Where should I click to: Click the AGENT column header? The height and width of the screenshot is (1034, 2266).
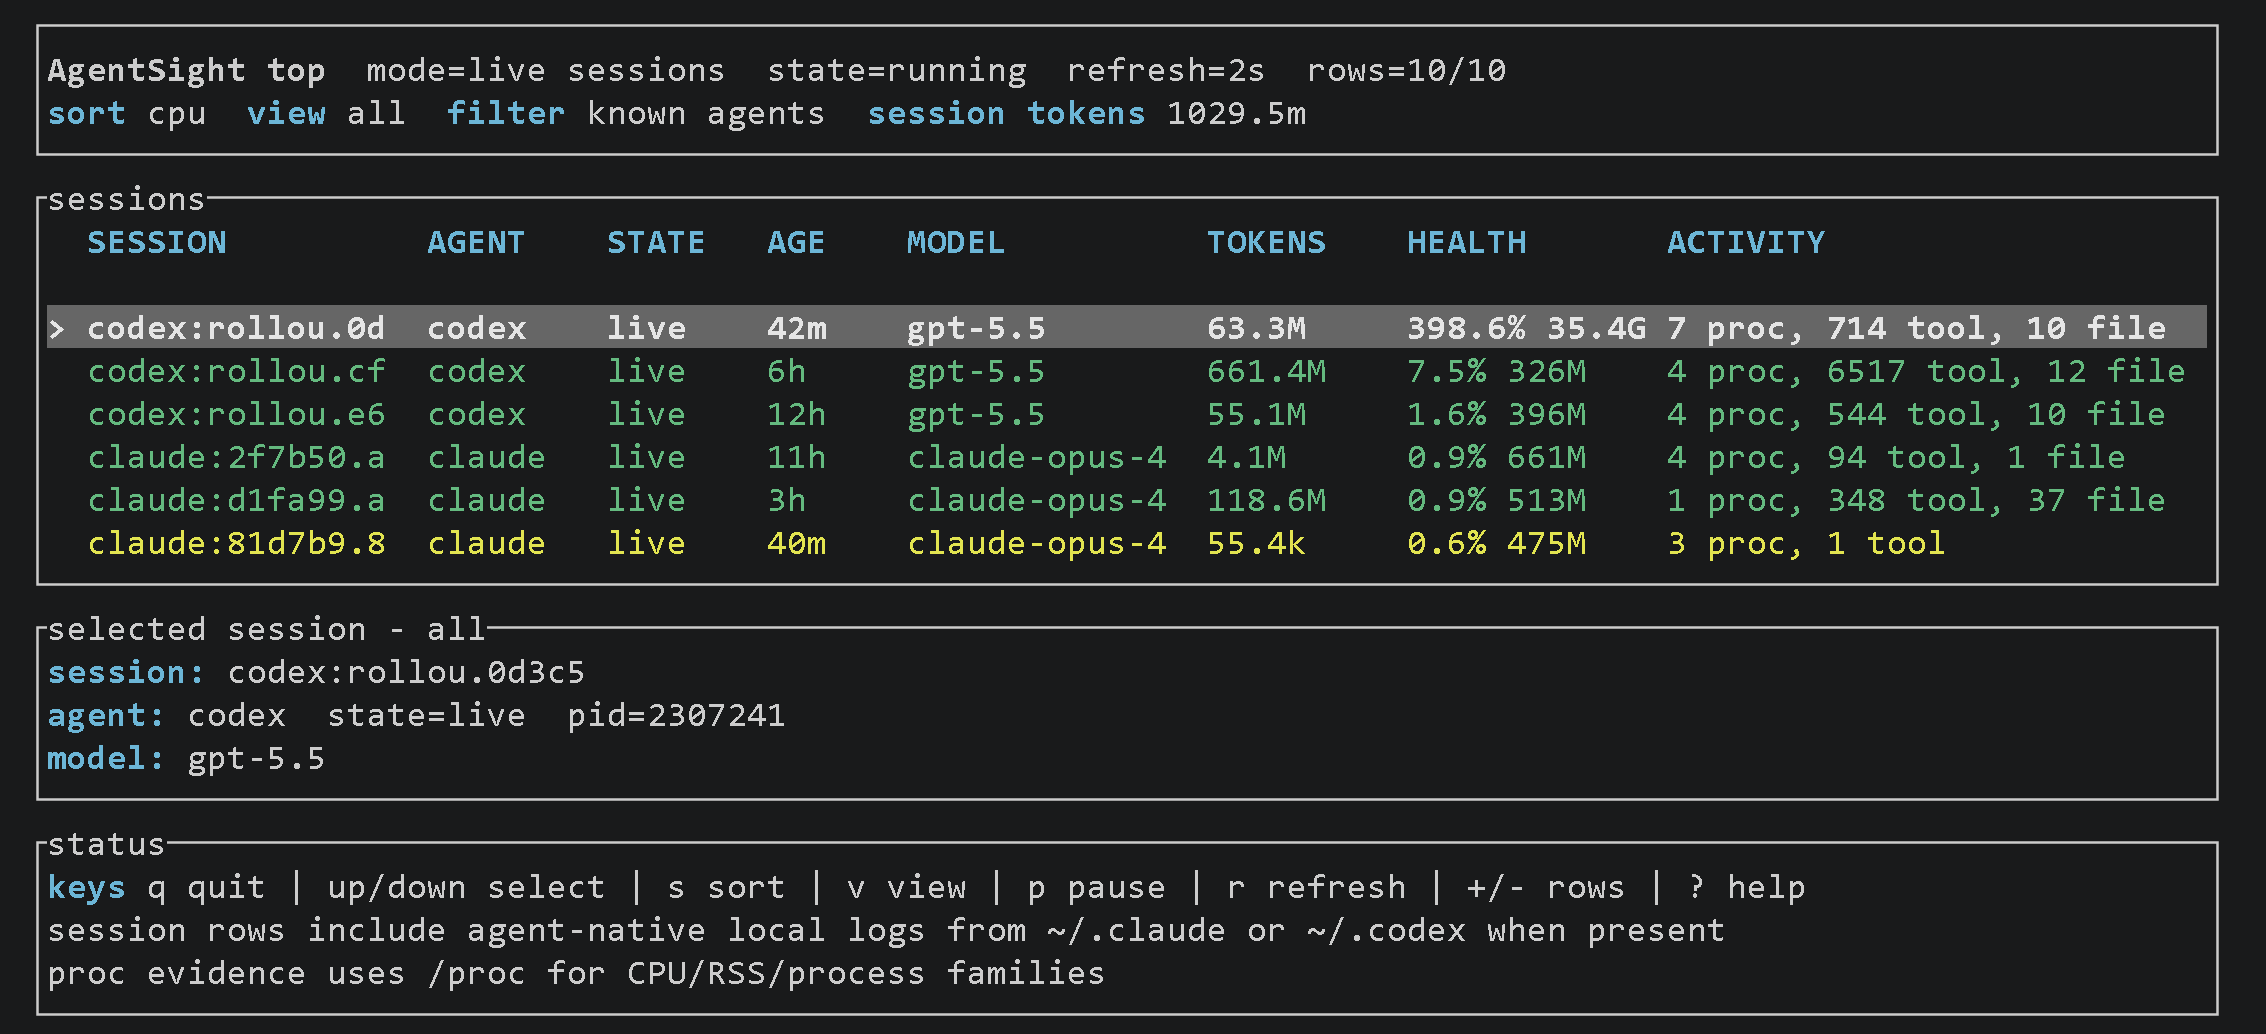click(x=476, y=242)
